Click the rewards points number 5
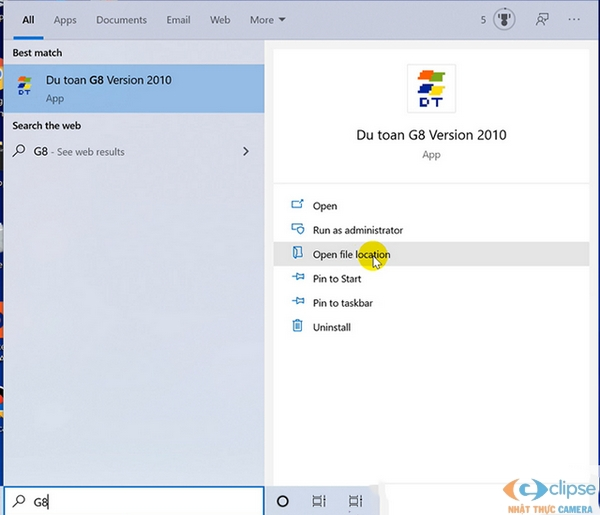The image size is (600, 515). pyautogui.click(x=483, y=20)
